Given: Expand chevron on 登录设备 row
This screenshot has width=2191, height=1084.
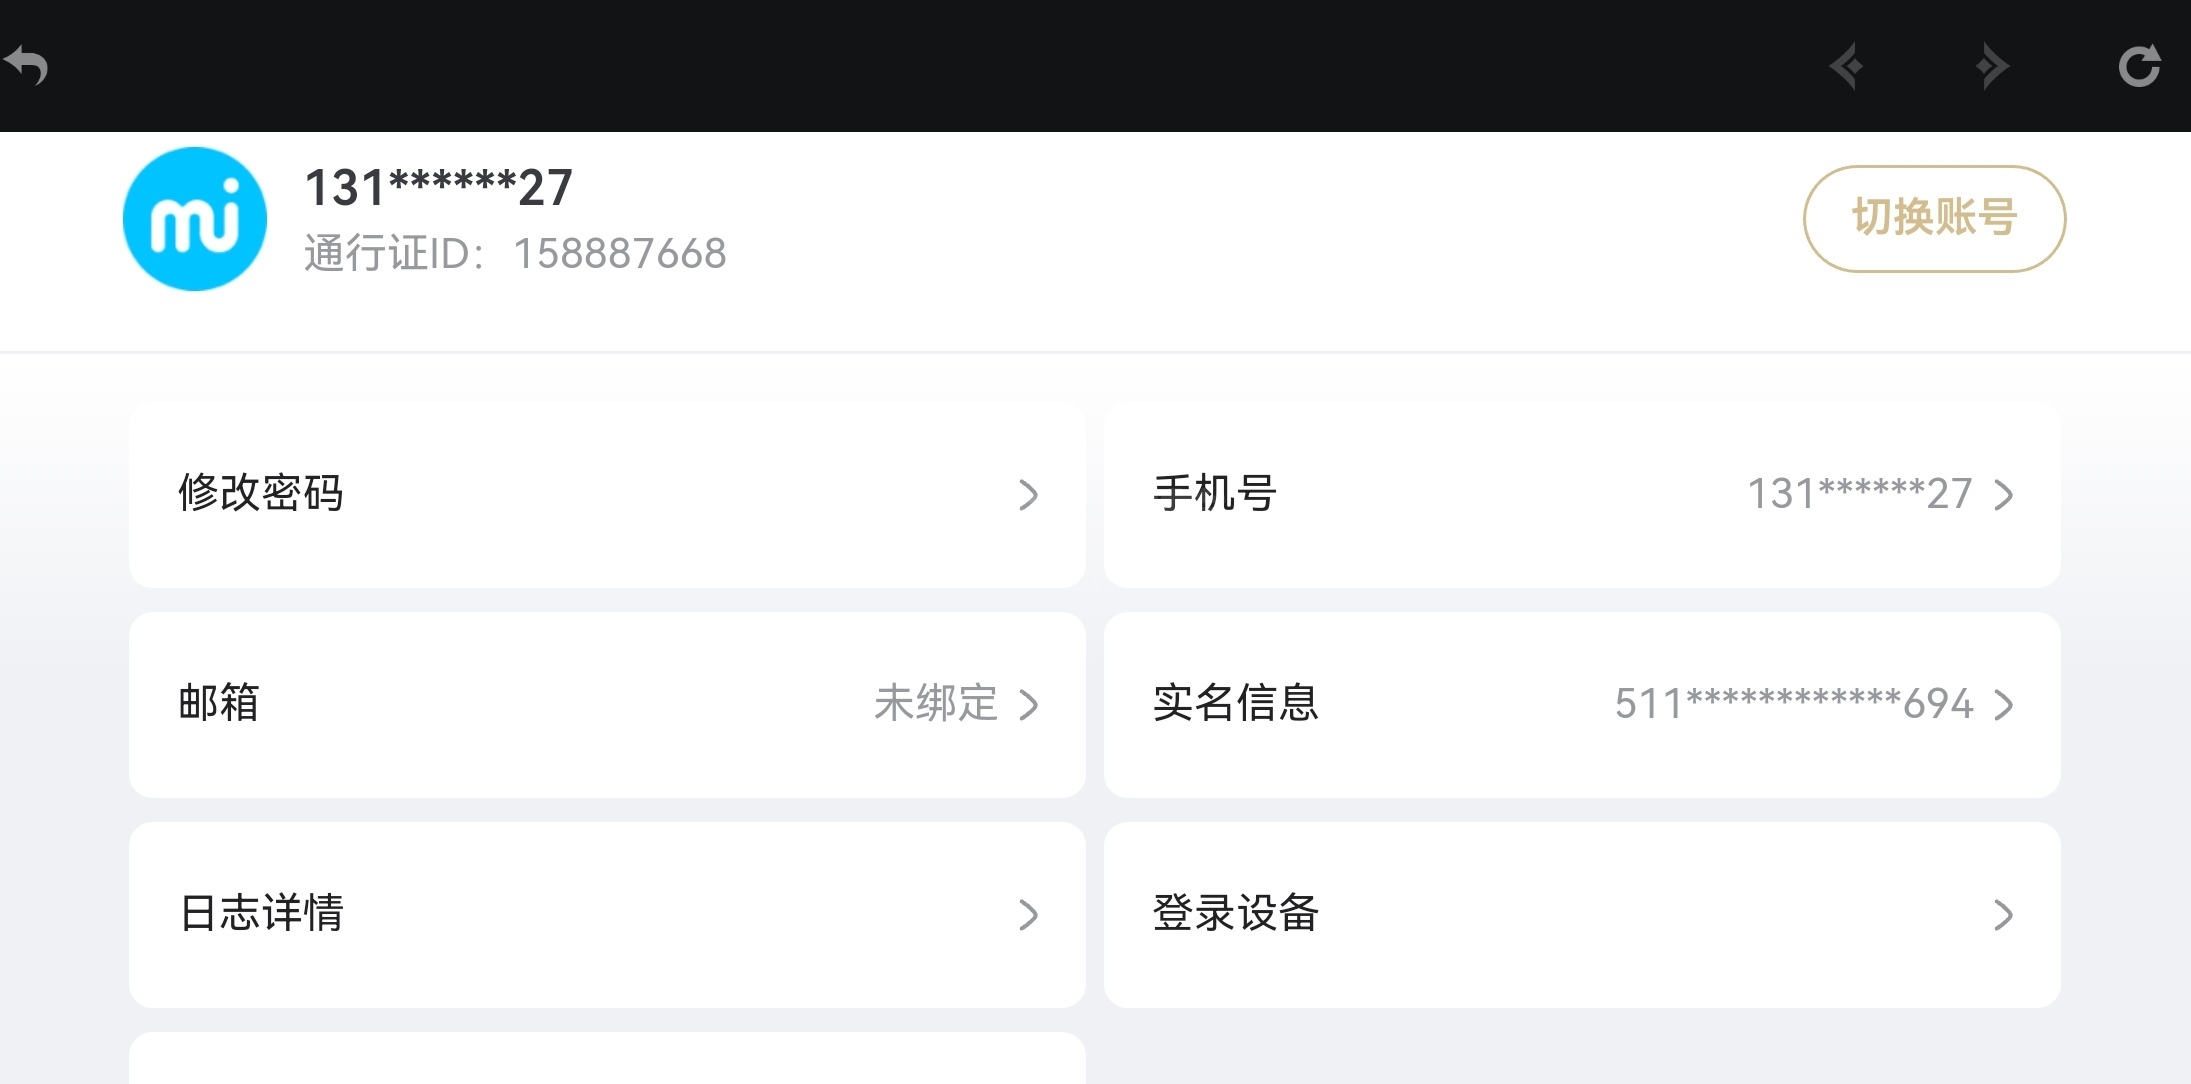Looking at the screenshot, I should coord(2003,915).
